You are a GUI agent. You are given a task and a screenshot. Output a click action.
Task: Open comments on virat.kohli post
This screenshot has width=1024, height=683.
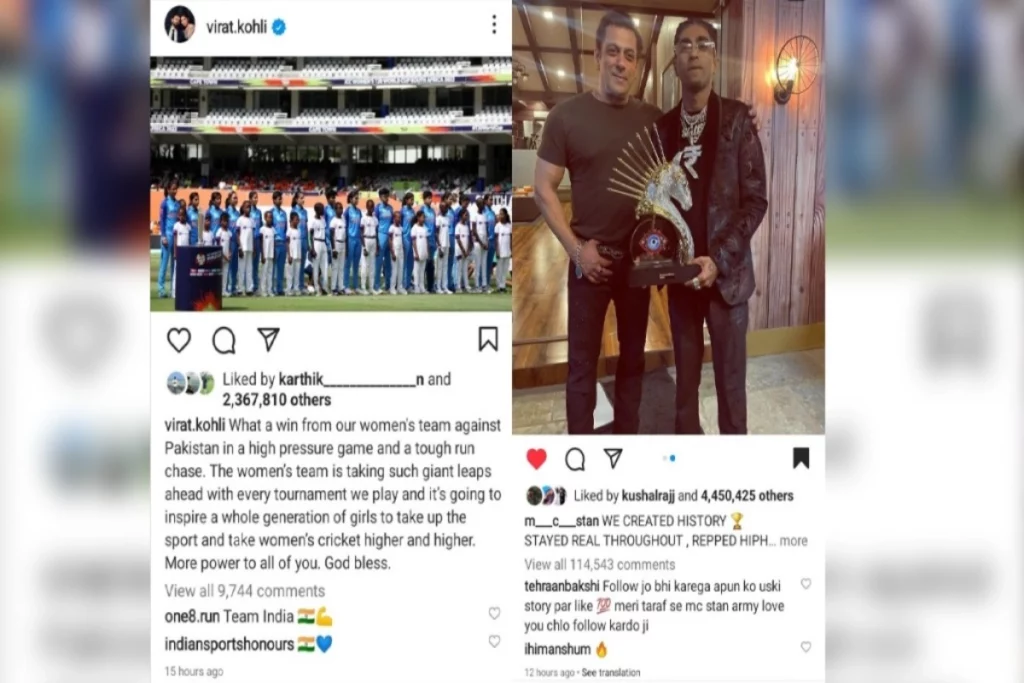pos(223,340)
